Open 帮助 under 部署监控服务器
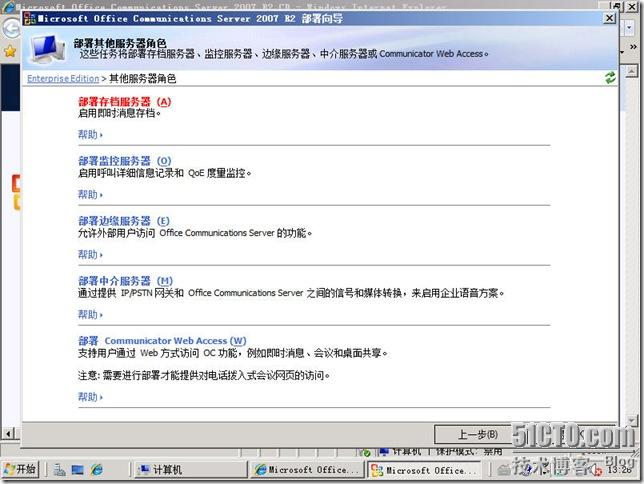Screen dimensions: 644x484 pos(90,194)
